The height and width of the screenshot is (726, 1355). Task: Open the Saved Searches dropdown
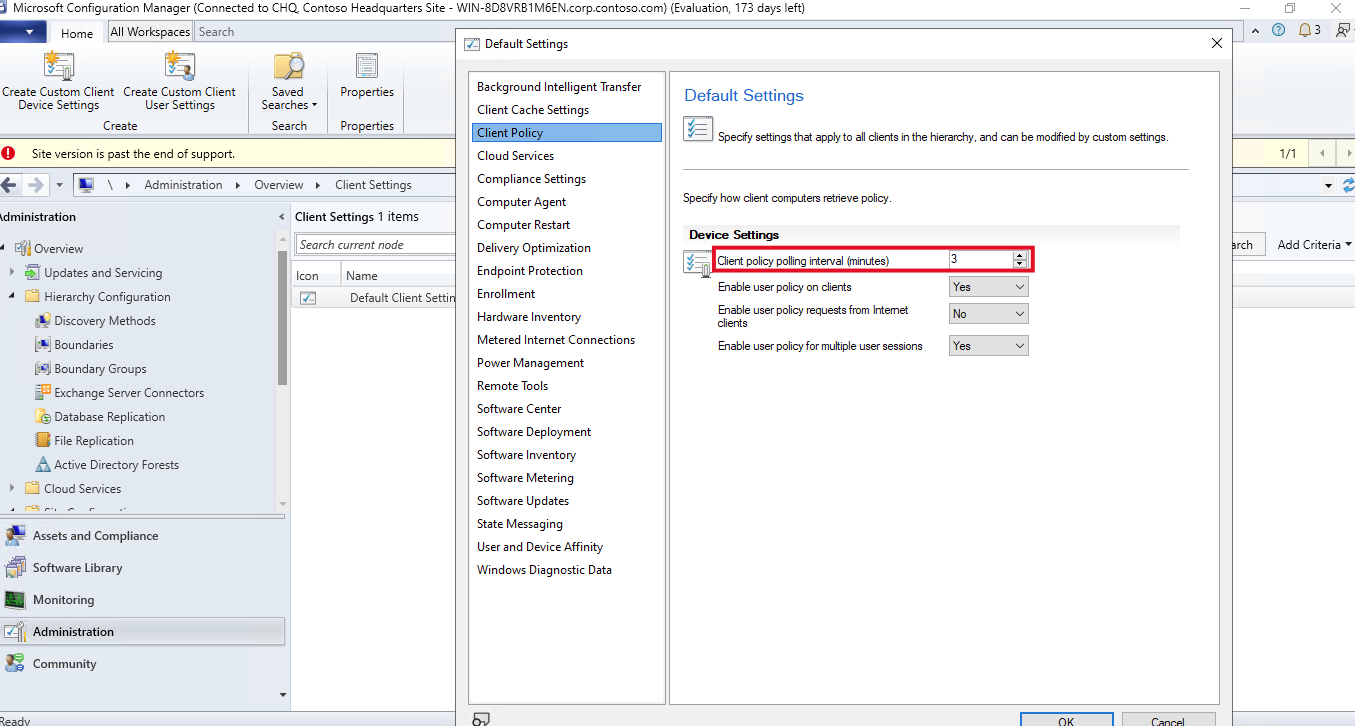(x=288, y=80)
